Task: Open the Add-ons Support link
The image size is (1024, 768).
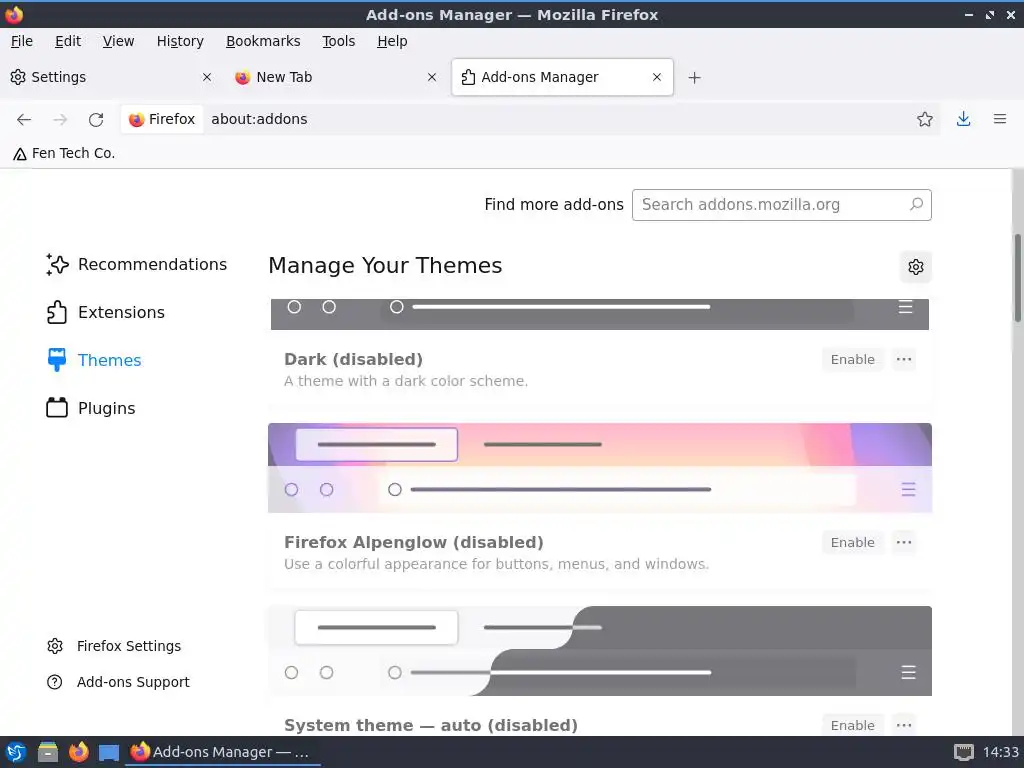Action: (x=118, y=682)
